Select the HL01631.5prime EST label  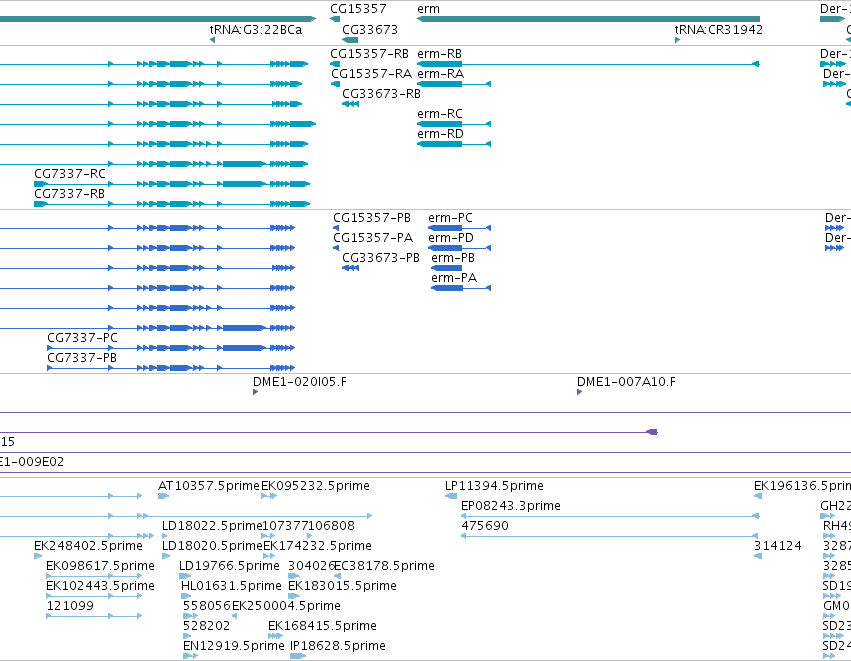click(231, 586)
